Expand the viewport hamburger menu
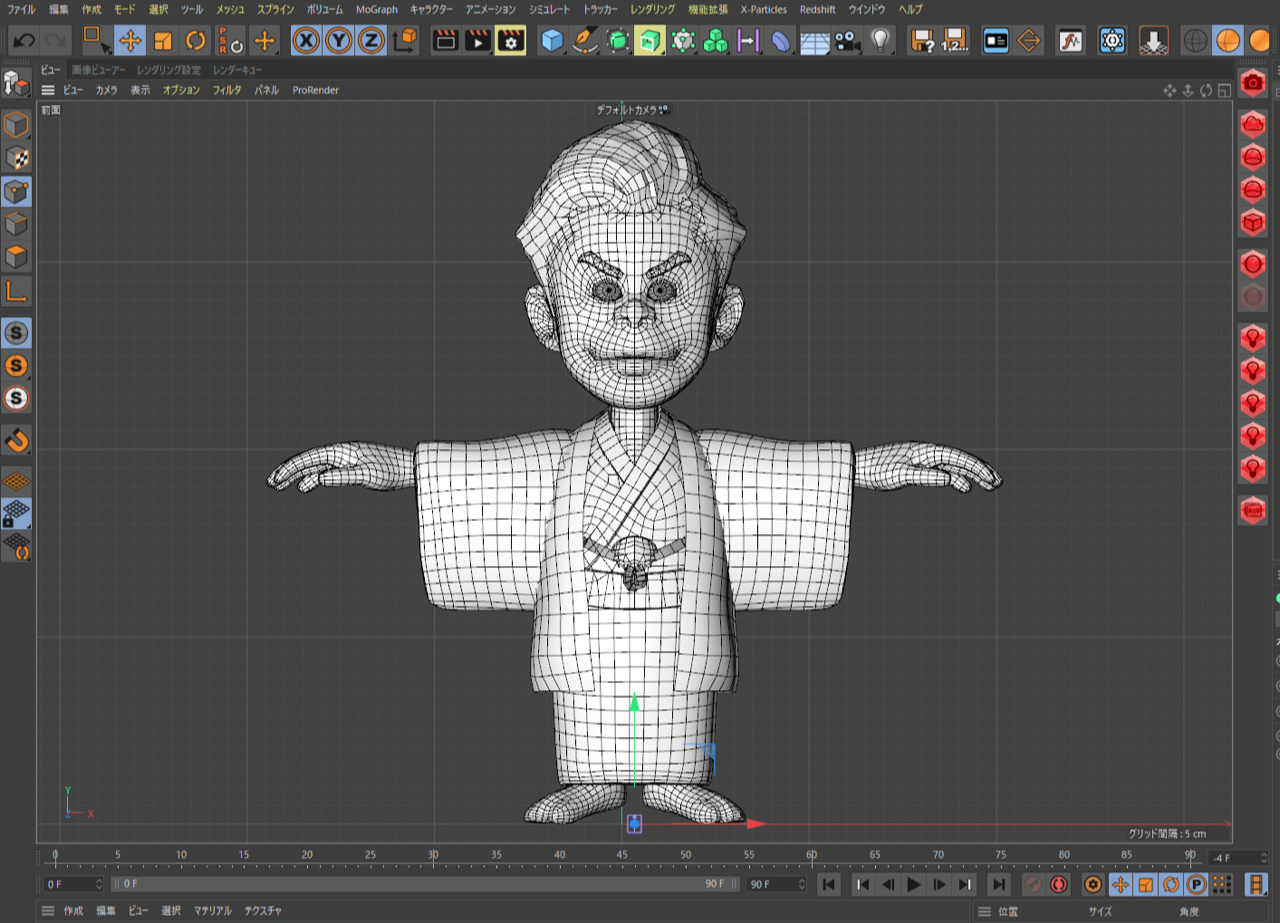This screenshot has height=923, width=1280. coord(48,90)
